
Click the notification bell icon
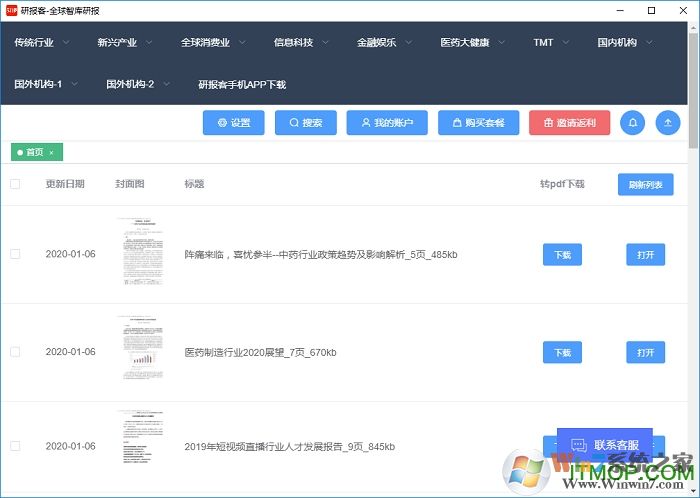(x=632, y=123)
